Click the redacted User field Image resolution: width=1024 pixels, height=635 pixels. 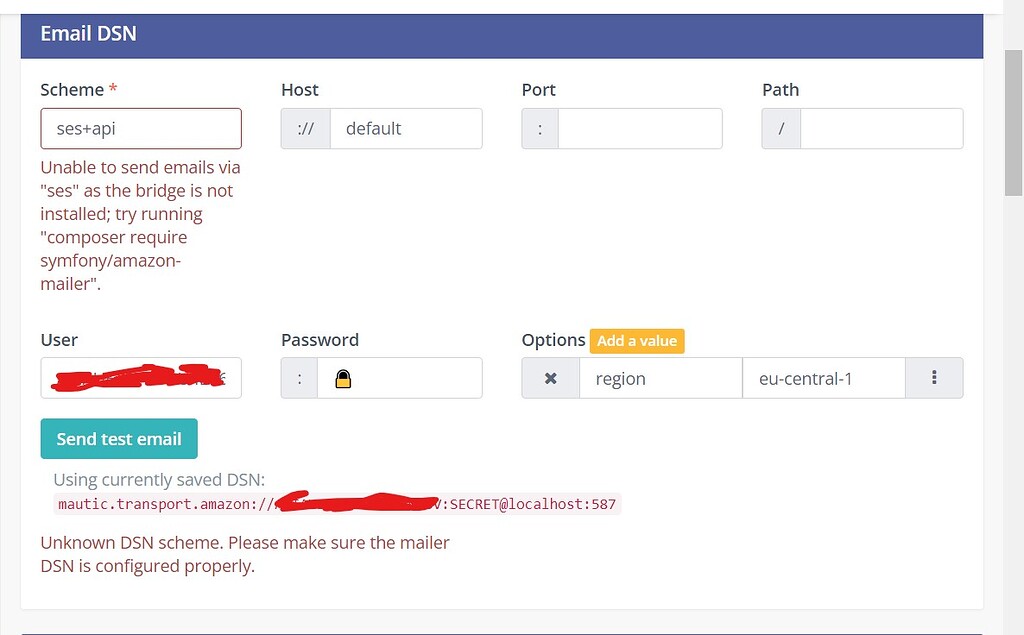[x=140, y=378]
